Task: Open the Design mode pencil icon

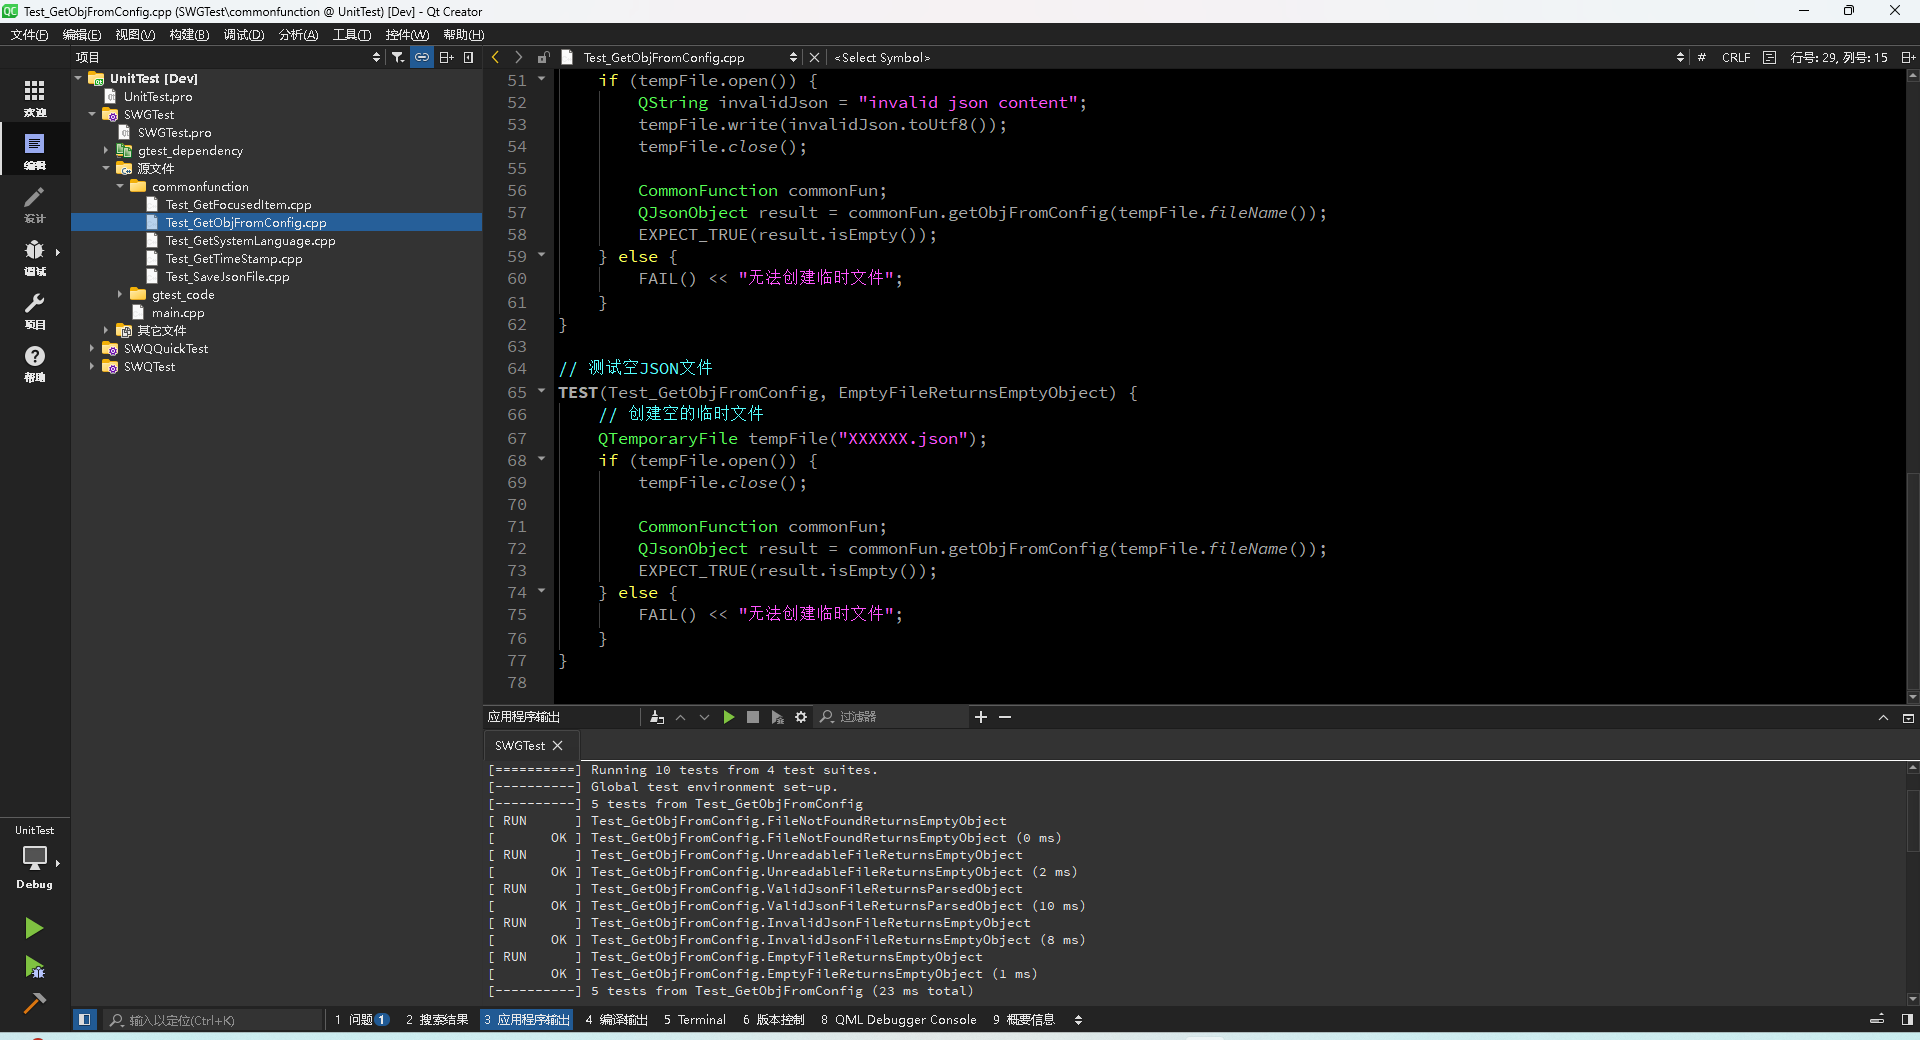Action: (x=35, y=203)
